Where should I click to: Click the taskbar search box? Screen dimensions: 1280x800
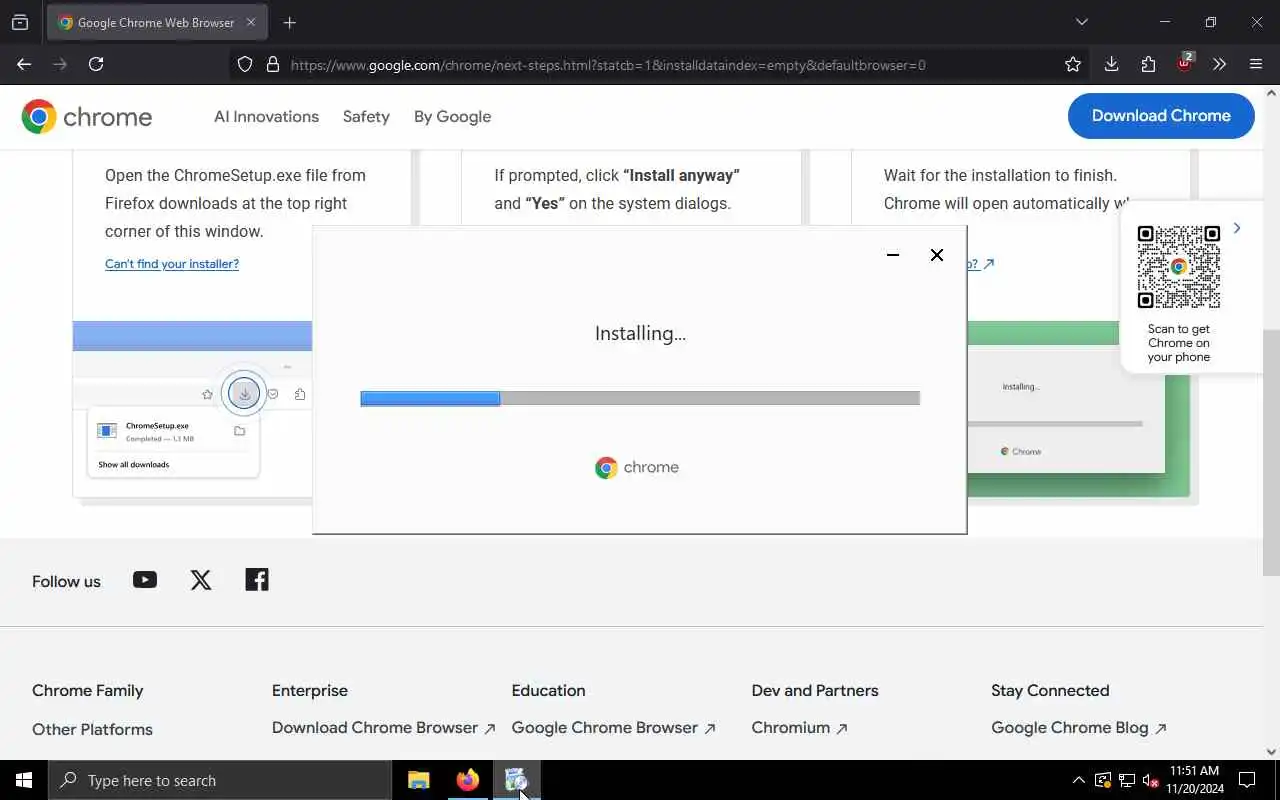point(220,780)
